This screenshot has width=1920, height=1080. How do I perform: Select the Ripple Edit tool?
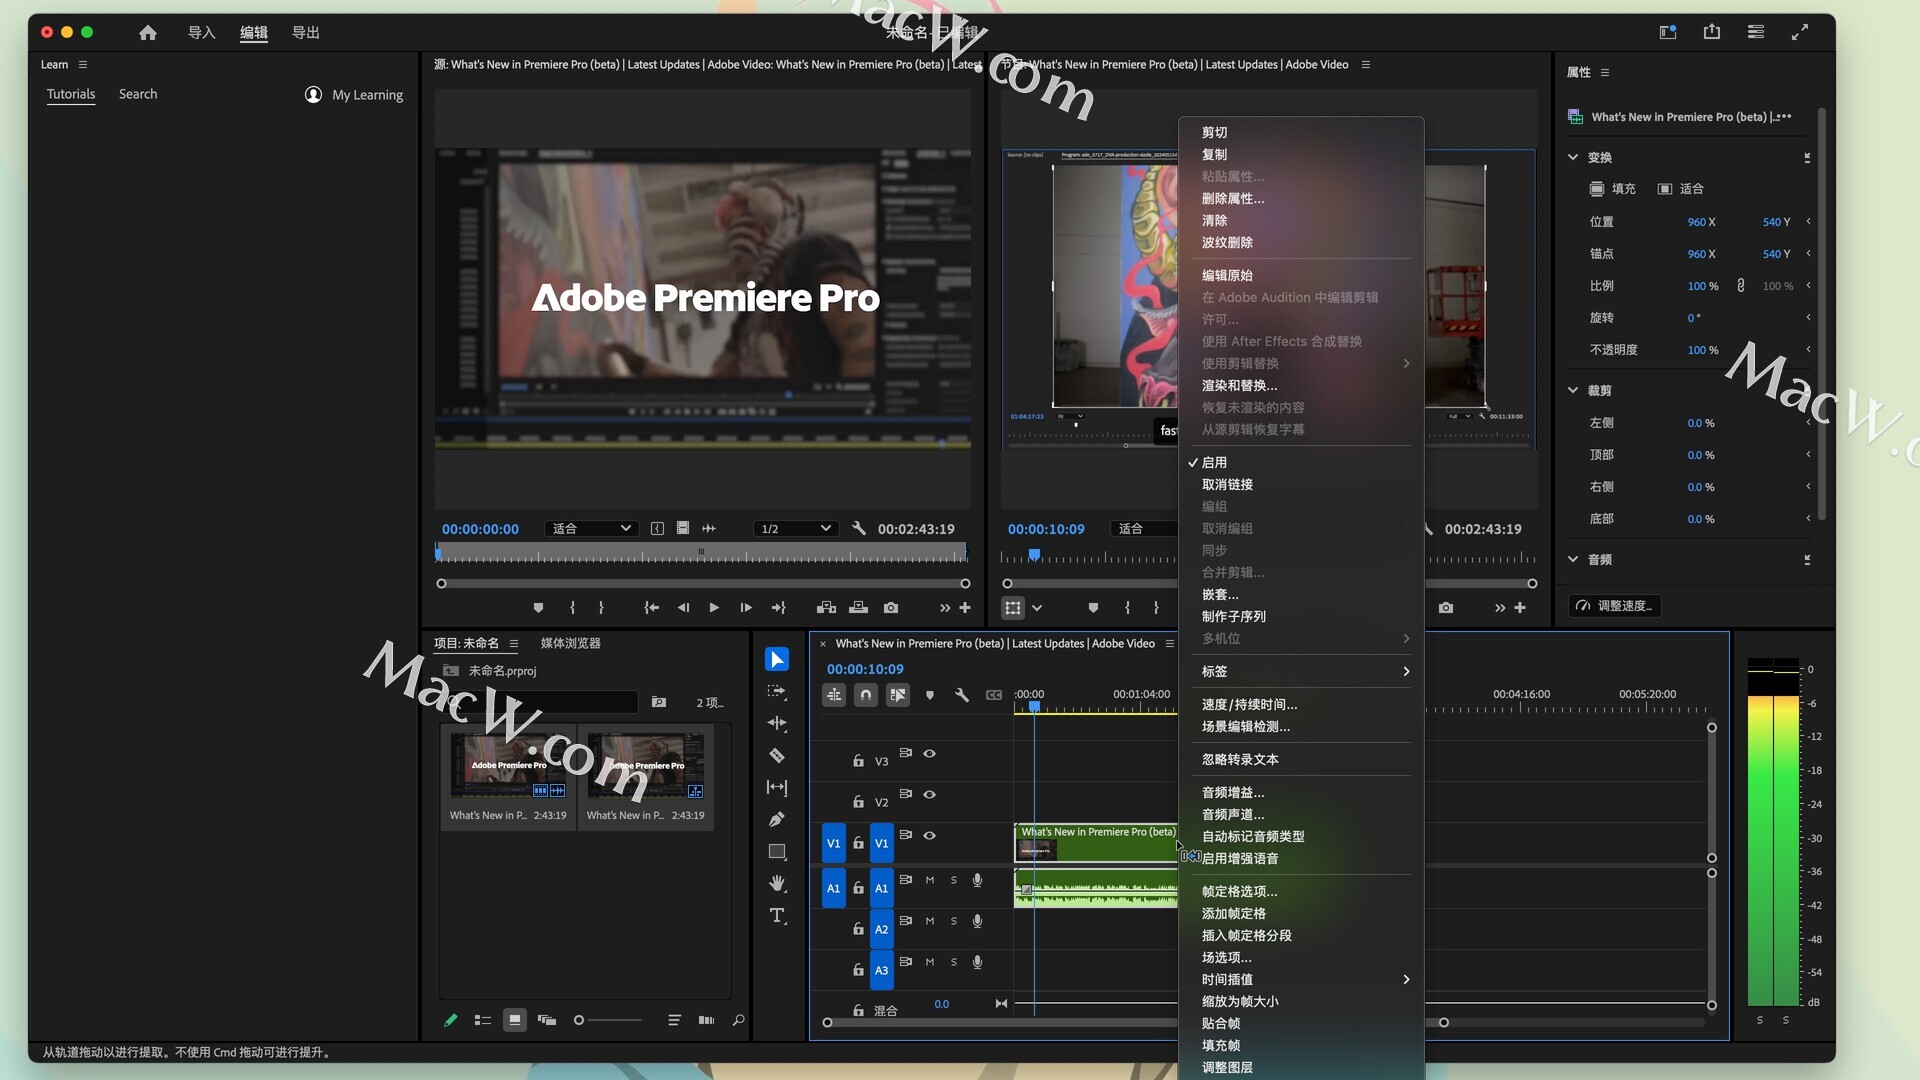coord(777,723)
